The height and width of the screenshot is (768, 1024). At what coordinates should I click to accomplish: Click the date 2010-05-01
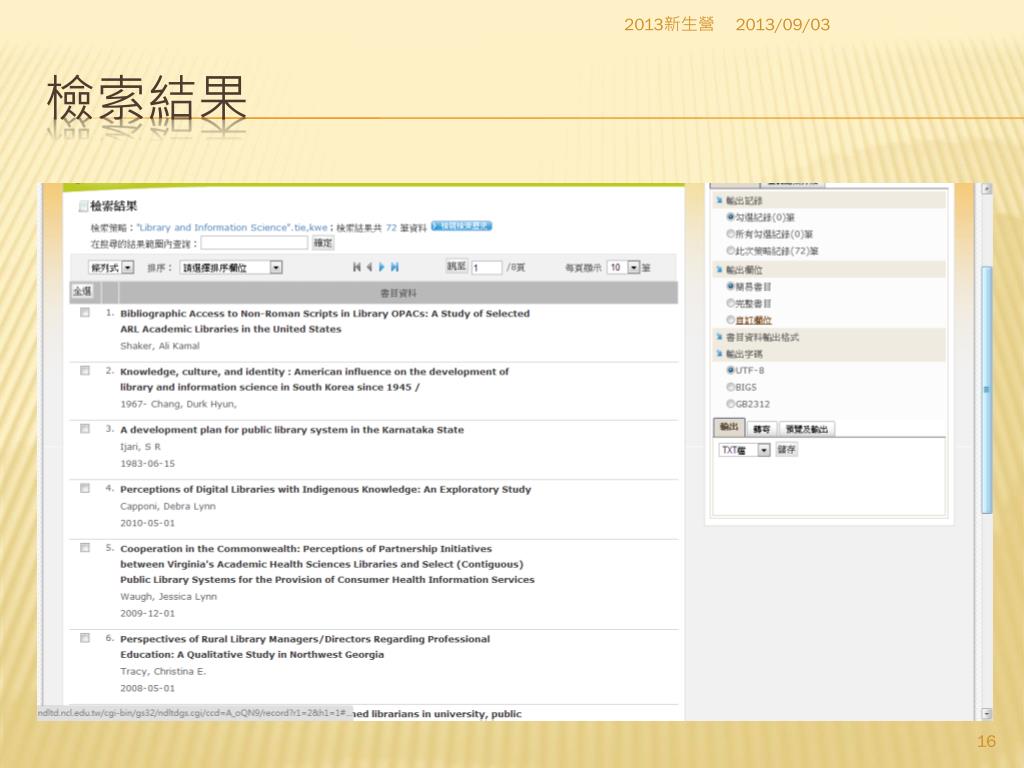(148, 522)
